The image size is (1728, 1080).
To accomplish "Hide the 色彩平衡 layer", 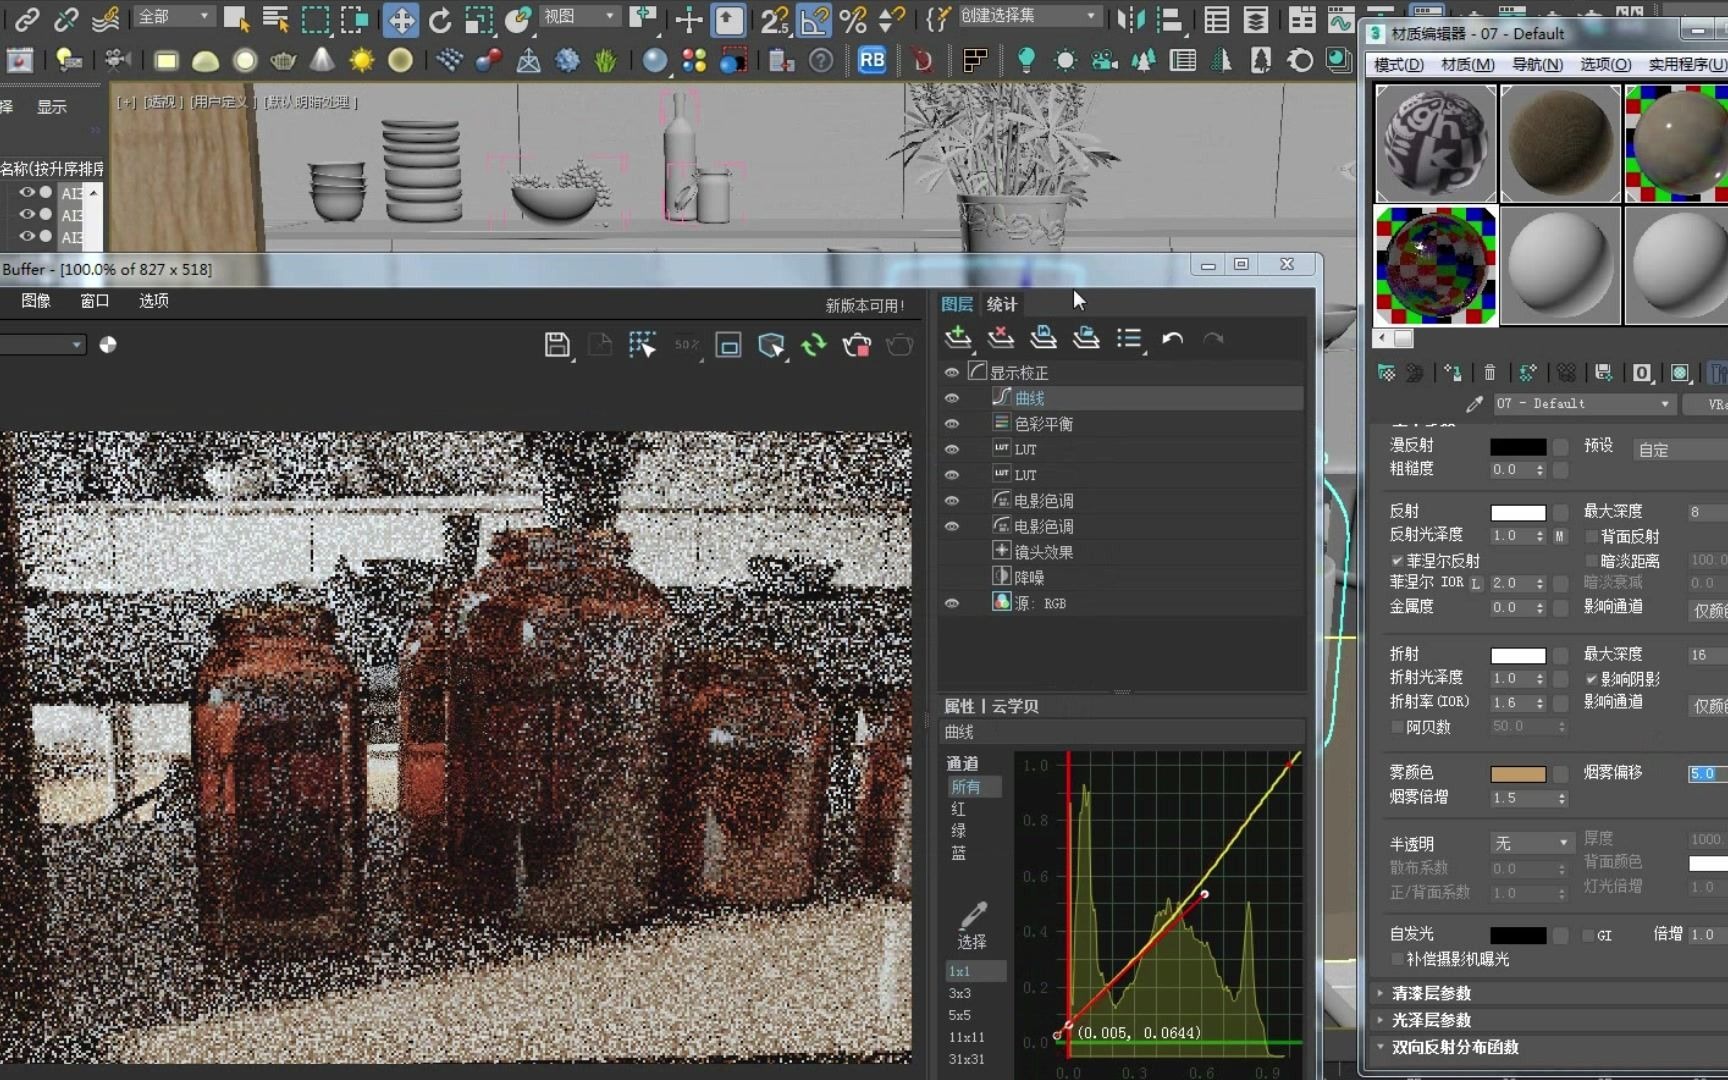I will coord(951,423).
